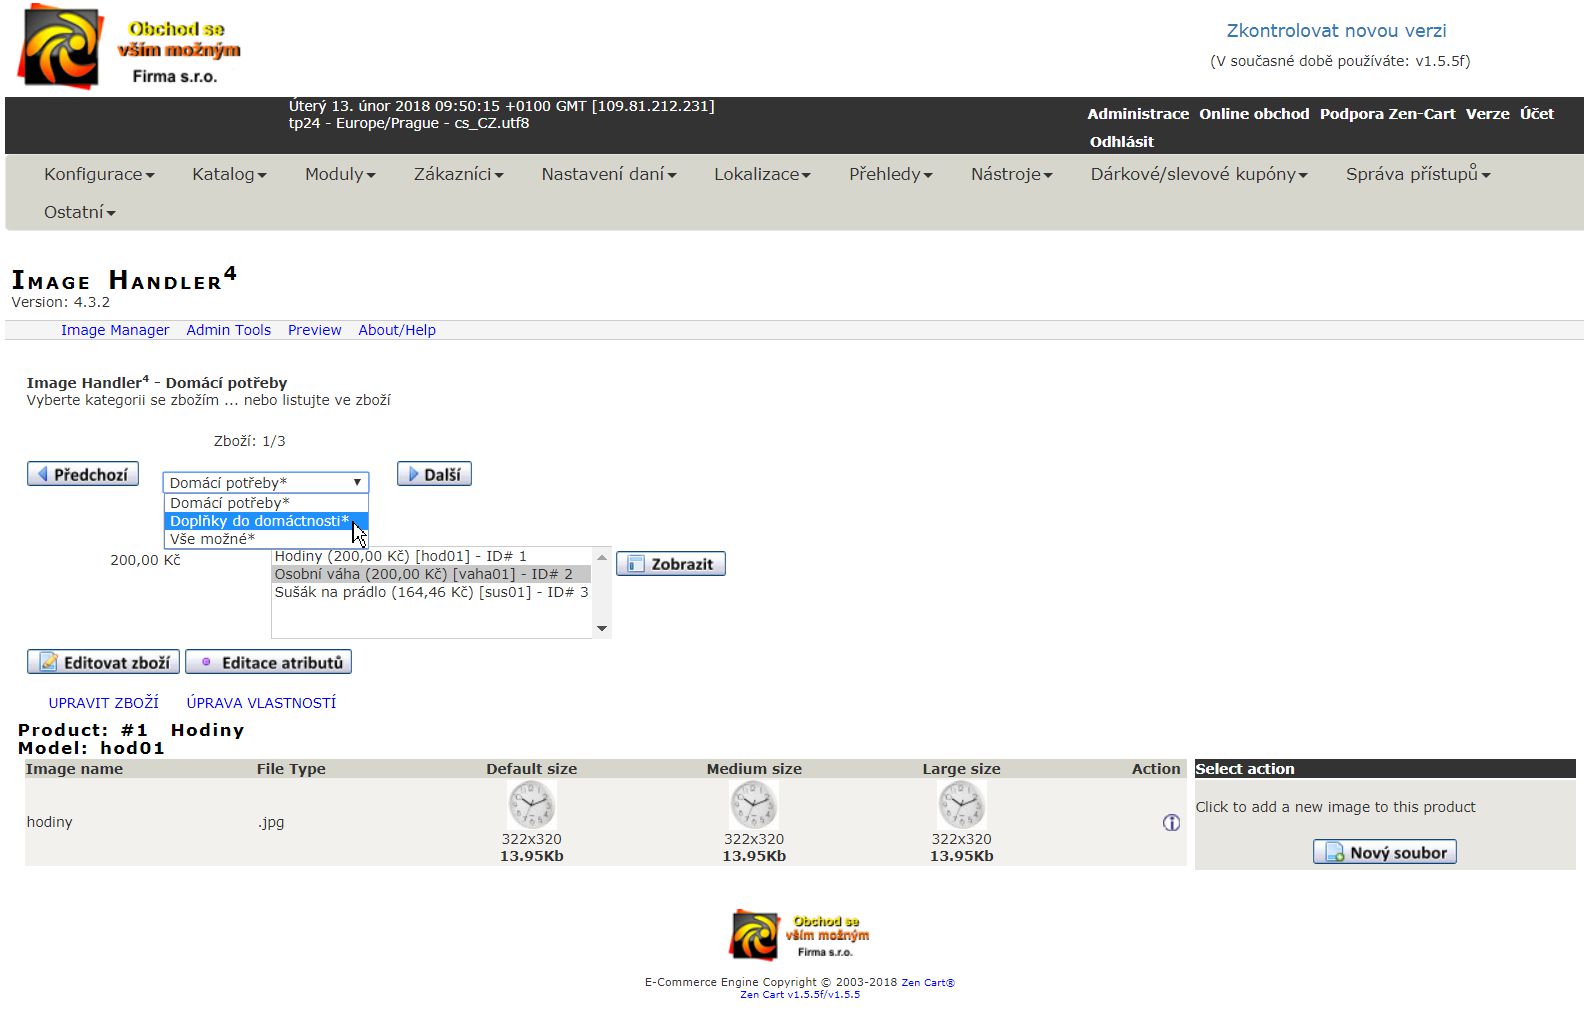Go to previous product with Předchozí
The image size is (1584, 1012).
click(83, 474)
